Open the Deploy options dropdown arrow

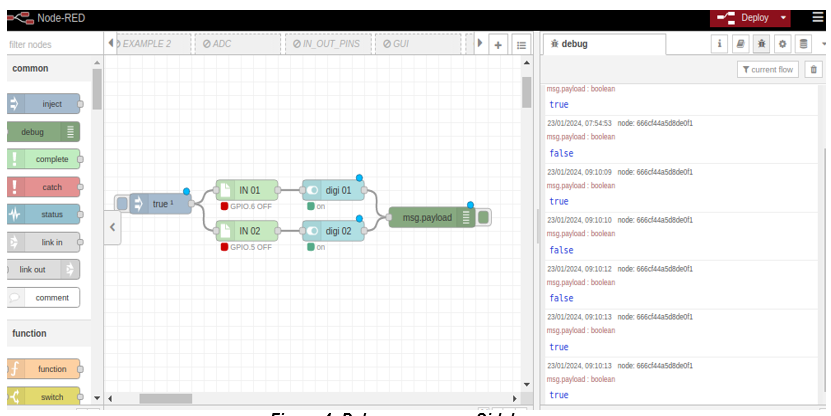pos(783,17)
